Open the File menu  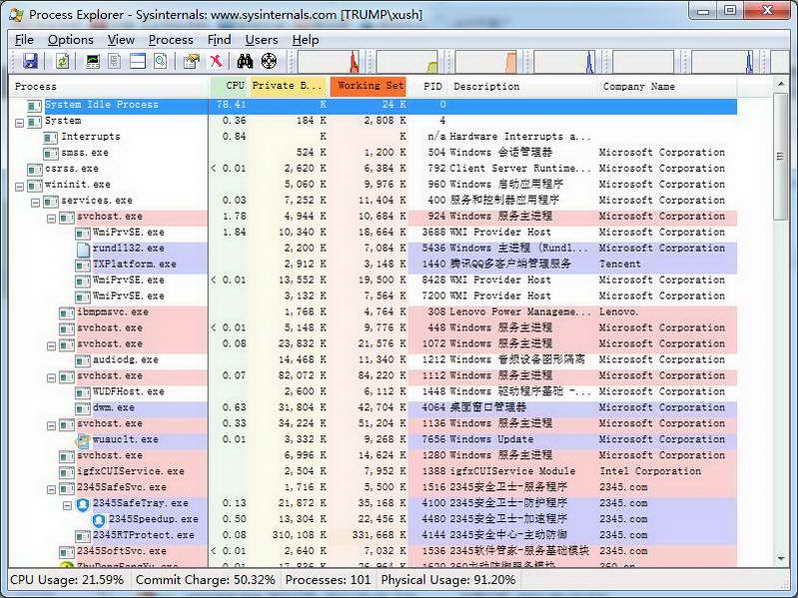coord(24,40)
